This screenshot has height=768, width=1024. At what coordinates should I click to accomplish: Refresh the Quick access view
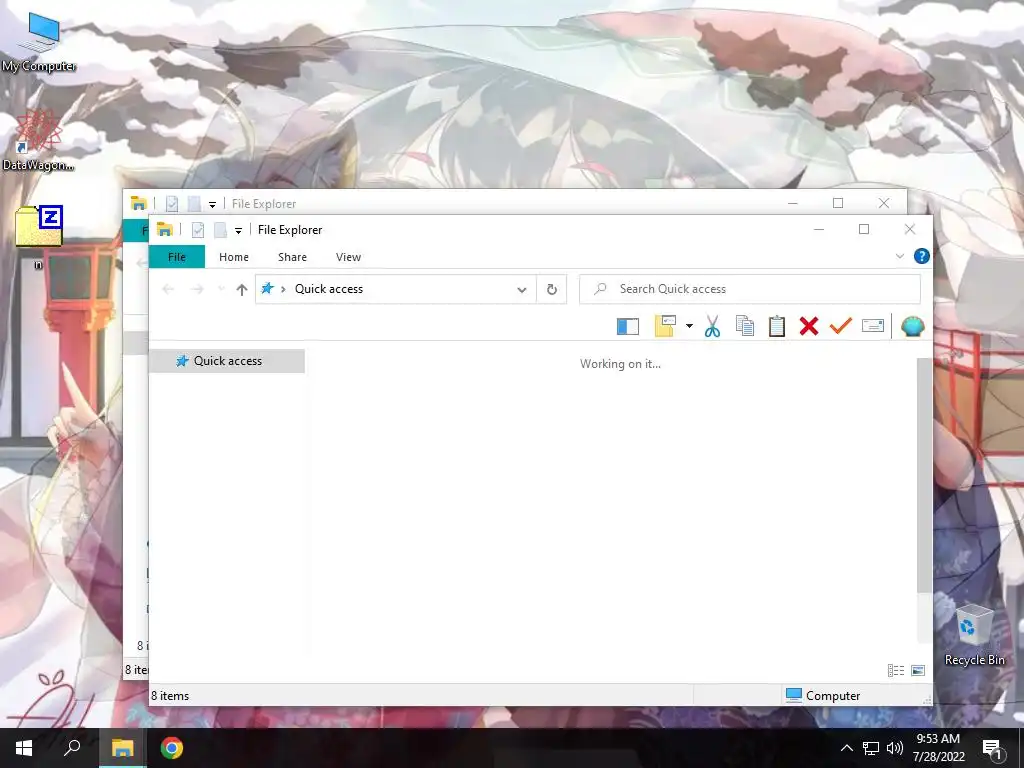[x=552, y=289]
